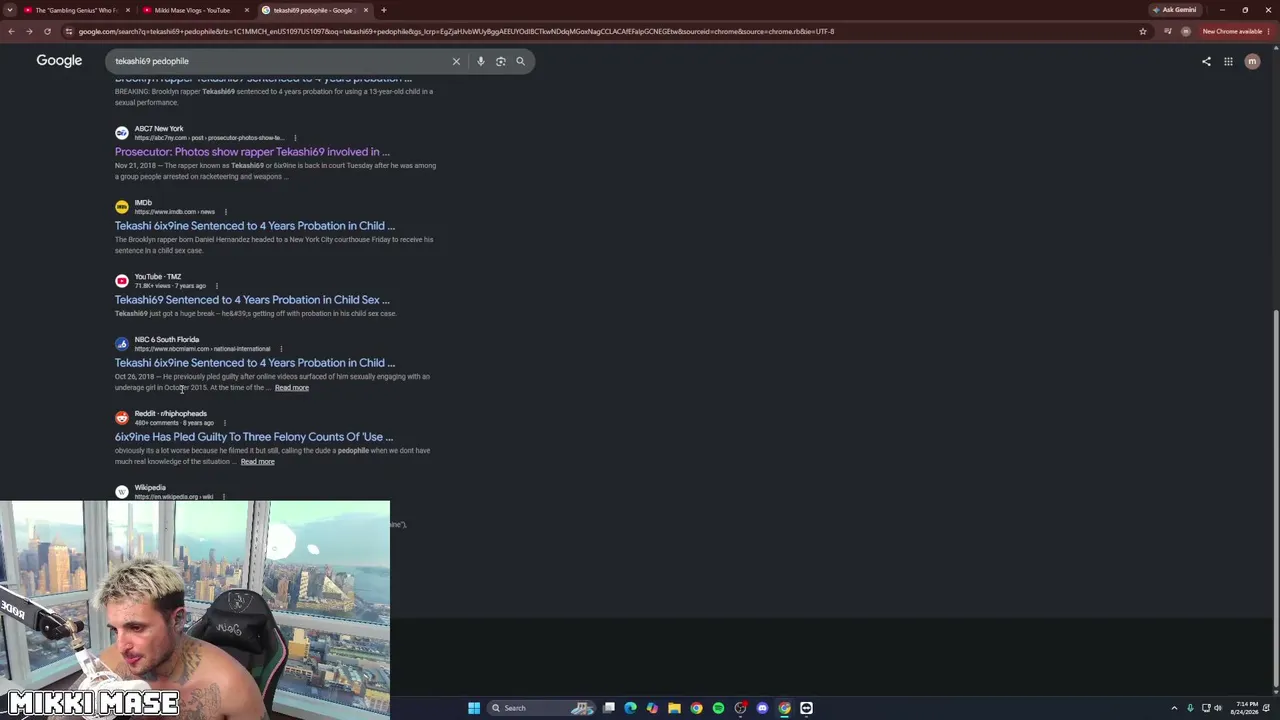Click the page vertical scrollbar
1280x720 pixels.
[x=1275, y=500]
